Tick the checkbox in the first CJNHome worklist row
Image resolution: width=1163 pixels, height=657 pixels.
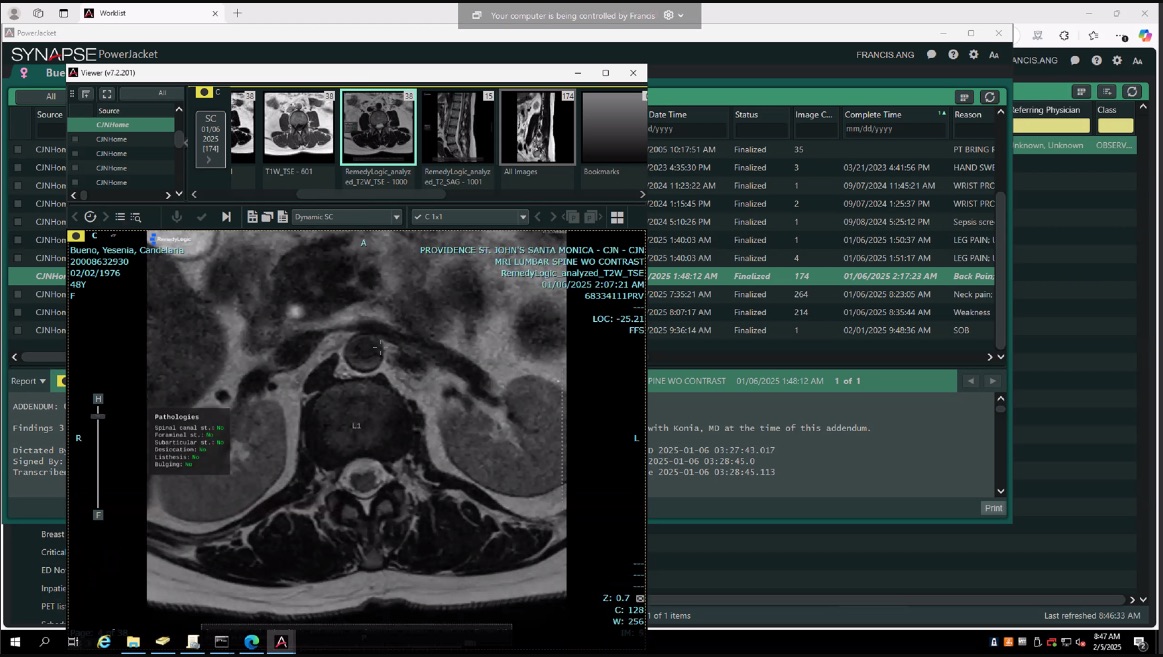(x=18, y=149)
